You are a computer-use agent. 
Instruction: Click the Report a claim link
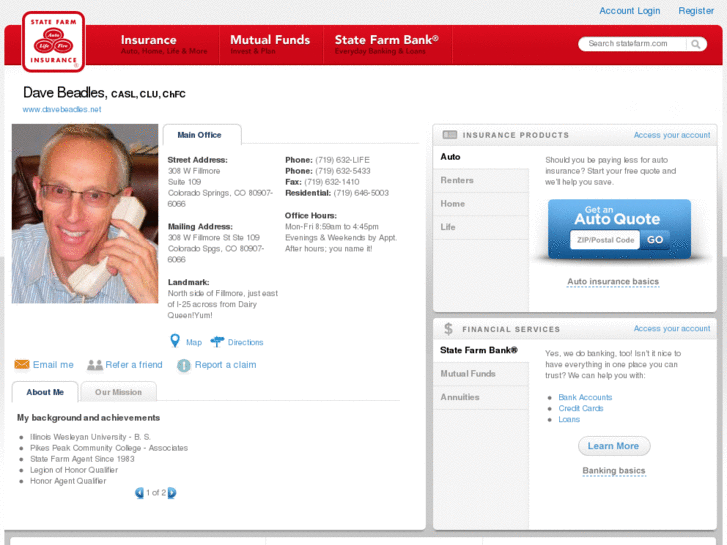225,365
